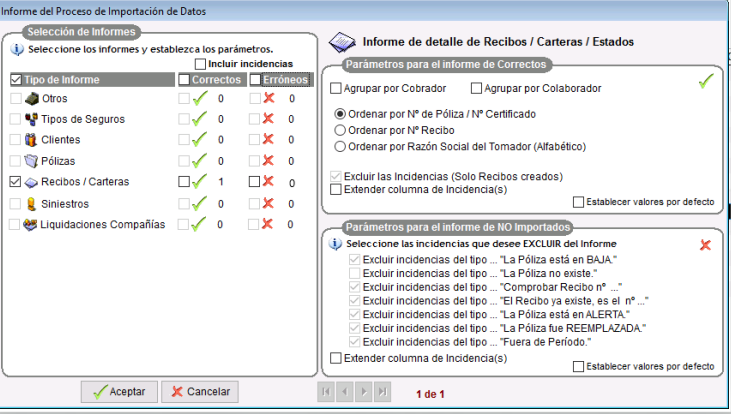Image resolution: width=731 pixels, height=414 pixels.
Task: Check the Siniestros report type checkbox
Action: tap(15, 204)
